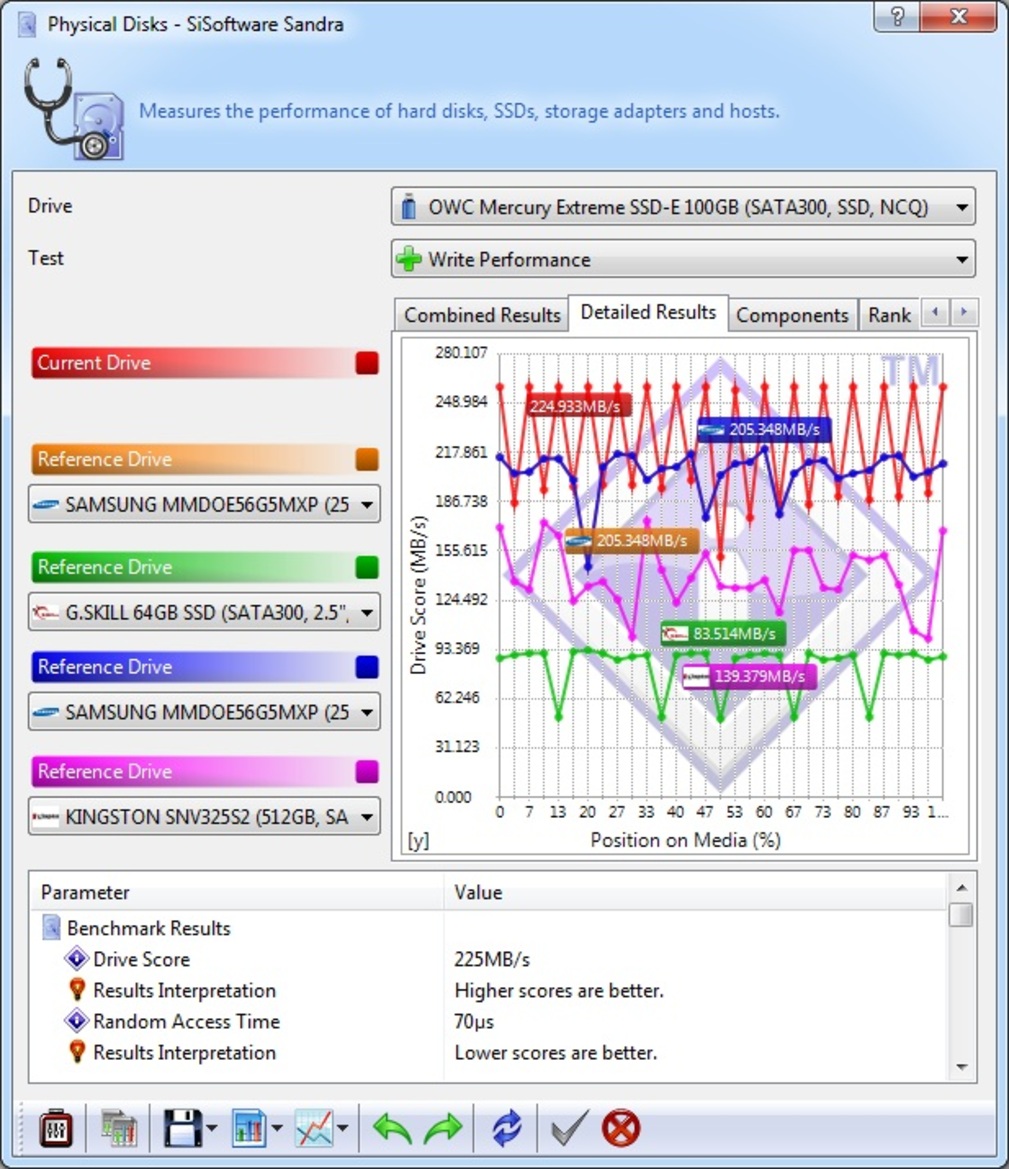Click the bar chart toolbar icon
This screenshot has width=1009, height=1169.
click(x=249, y=1128)
